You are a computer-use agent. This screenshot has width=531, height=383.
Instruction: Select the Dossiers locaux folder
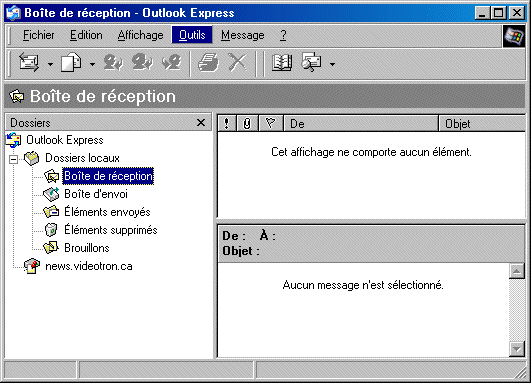coord(82,158)
